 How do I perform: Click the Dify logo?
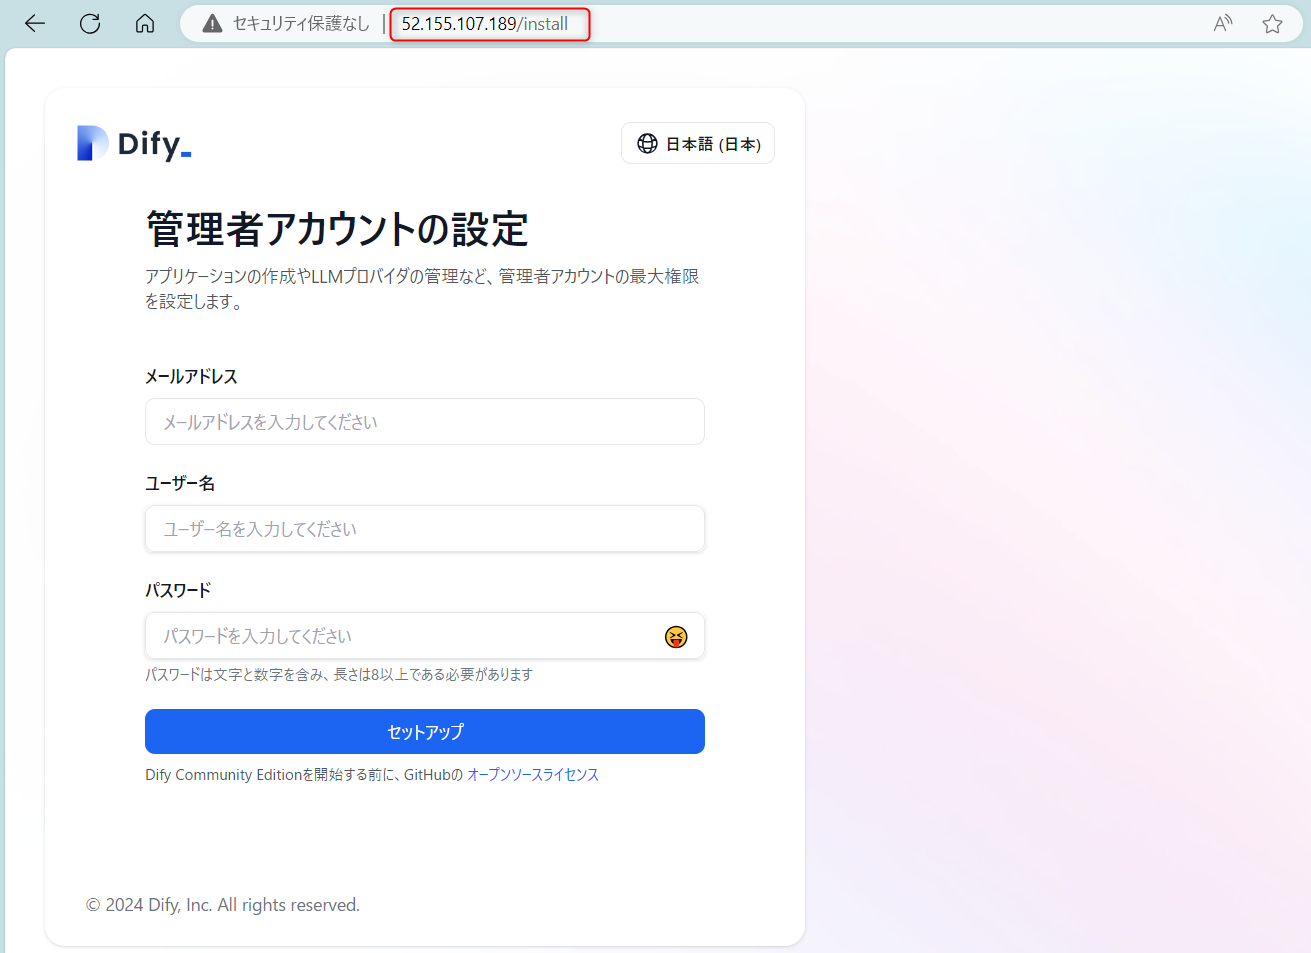pyautogui.click(x=133, y=142)
